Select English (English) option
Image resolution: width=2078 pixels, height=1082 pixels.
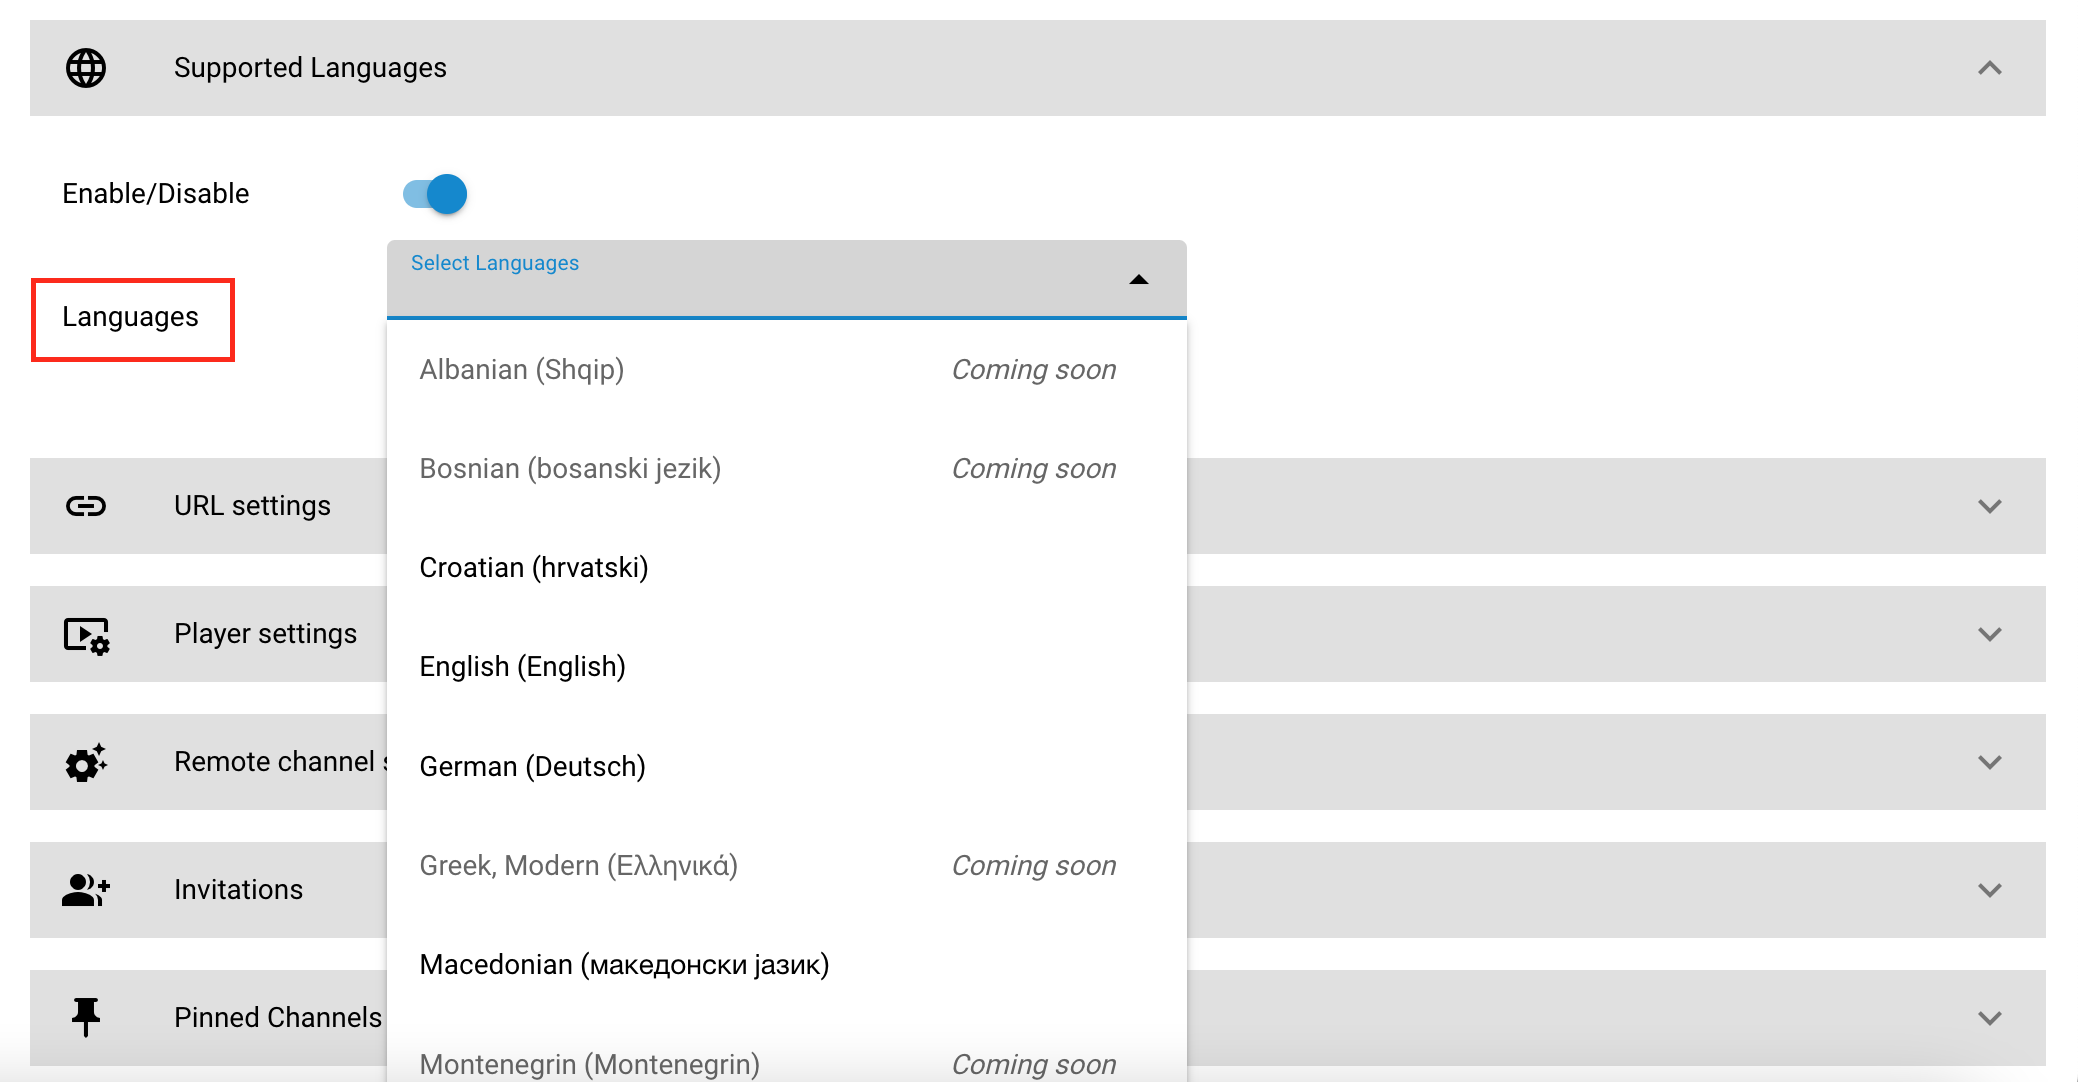[x=522, y=667]
